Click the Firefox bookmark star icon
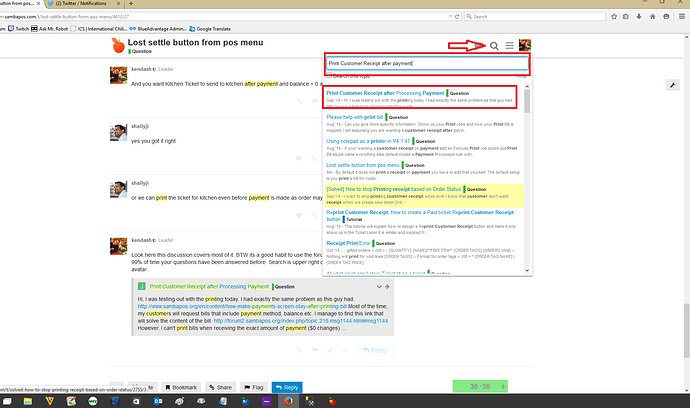The width and height of the screenshot is (690, 408). [x=614, y=16]
